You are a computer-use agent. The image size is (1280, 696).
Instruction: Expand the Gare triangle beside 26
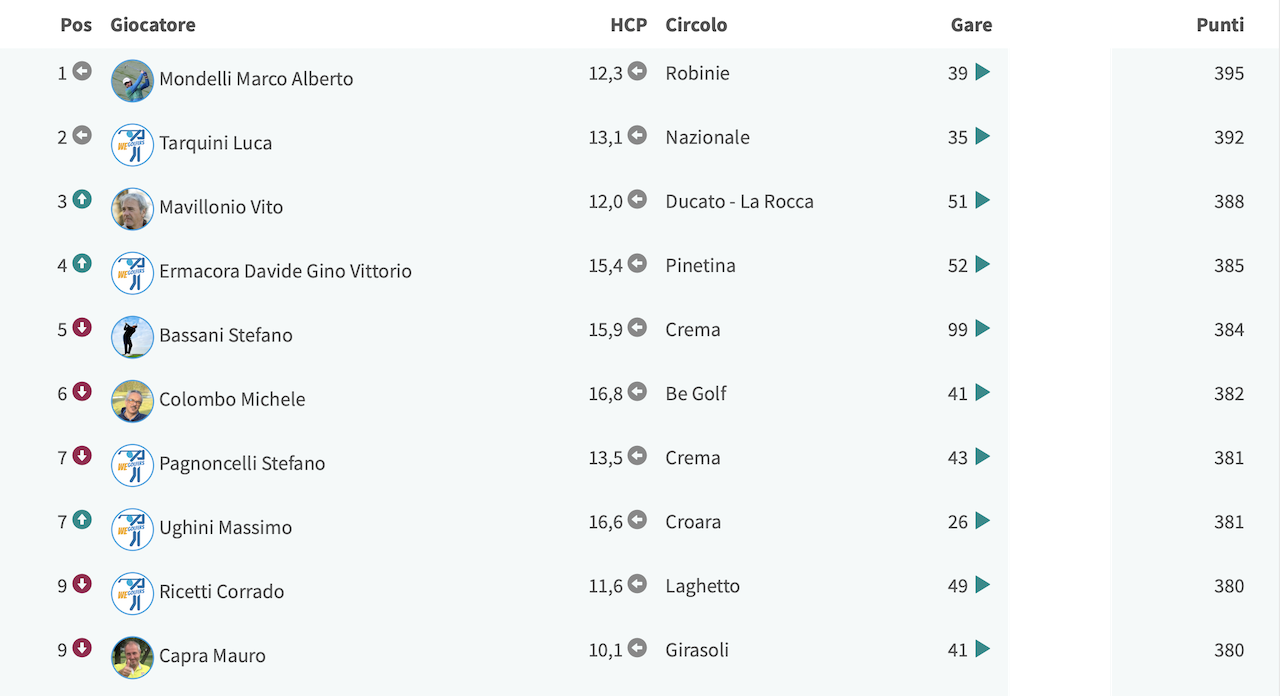tap(982, 520)
